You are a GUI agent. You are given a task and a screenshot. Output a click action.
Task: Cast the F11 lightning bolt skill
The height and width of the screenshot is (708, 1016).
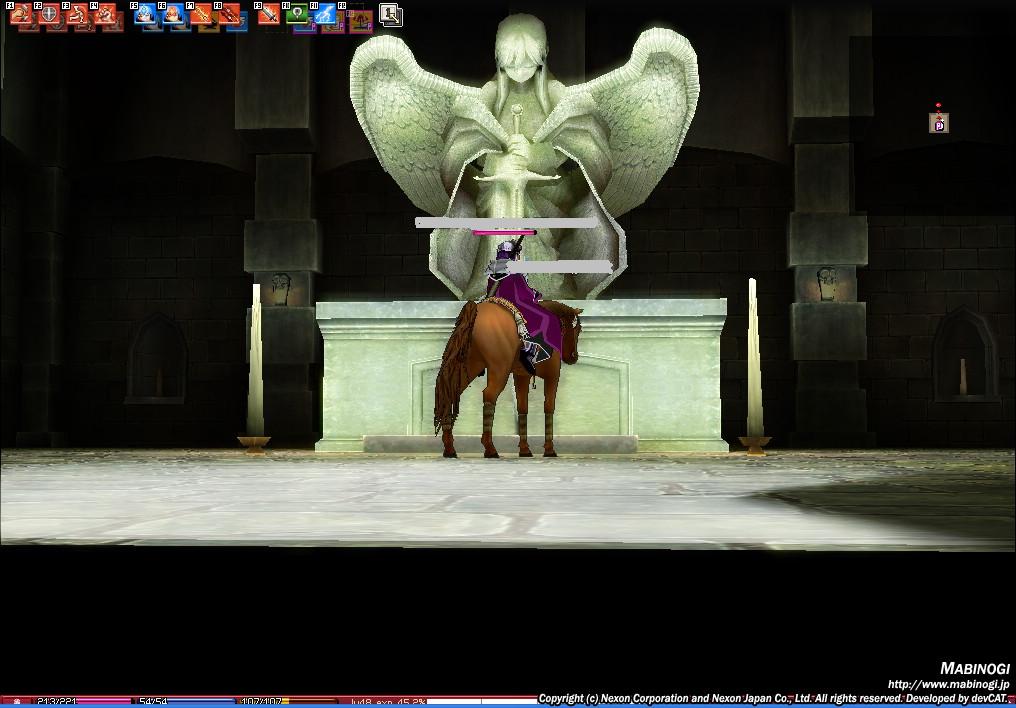(325, 13)
